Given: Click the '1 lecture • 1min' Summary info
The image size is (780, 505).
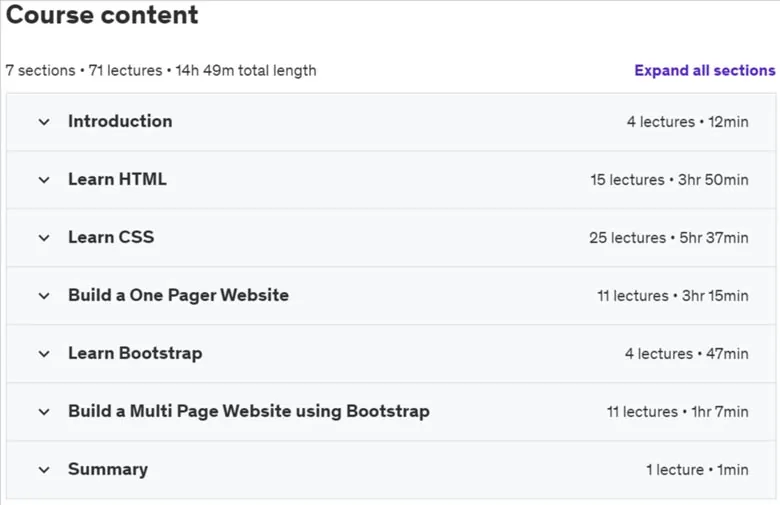Looking at the screenshot, I should point(697,470).
